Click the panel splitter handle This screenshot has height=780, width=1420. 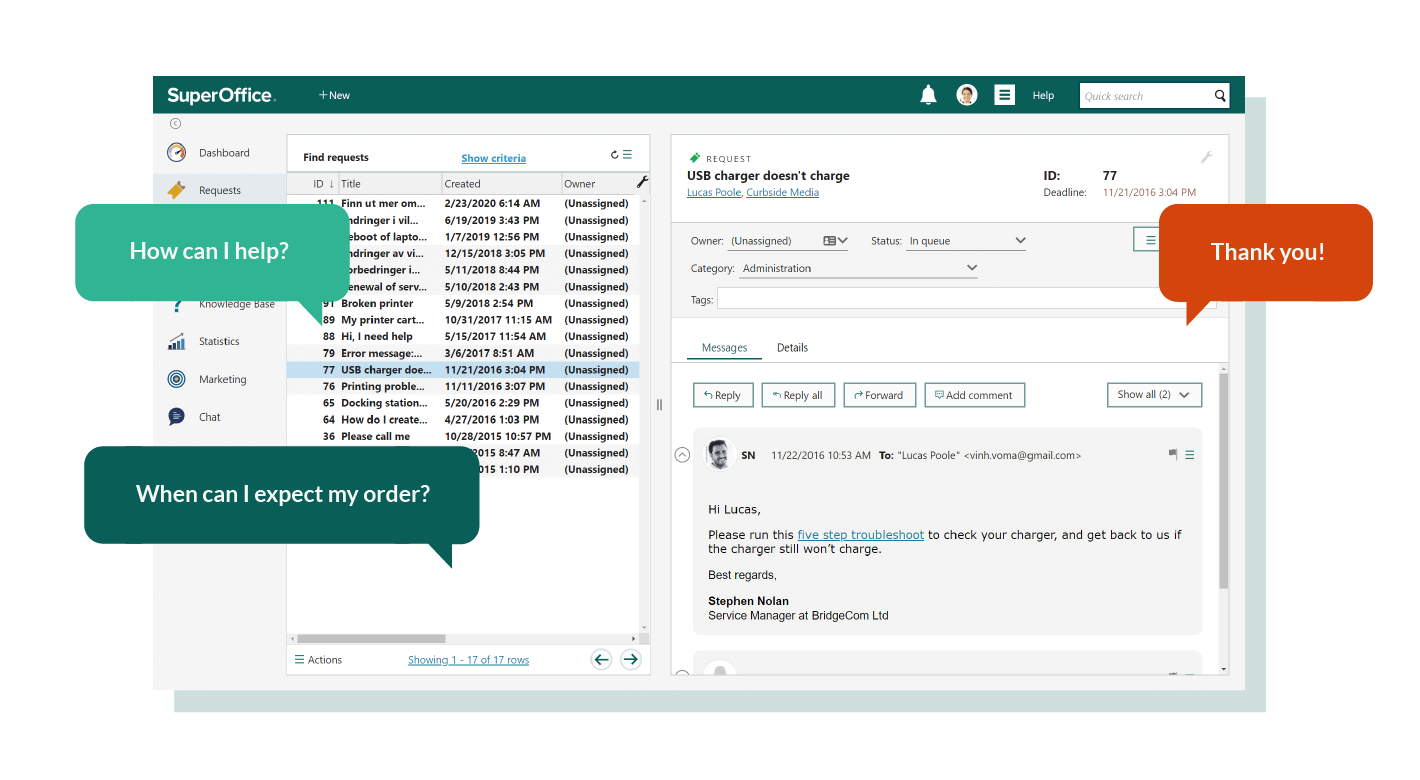659,404
